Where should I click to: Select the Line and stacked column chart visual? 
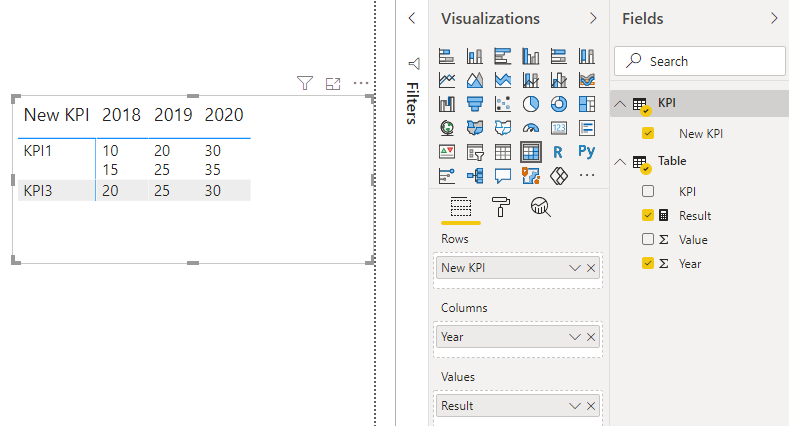pos(530,80)
